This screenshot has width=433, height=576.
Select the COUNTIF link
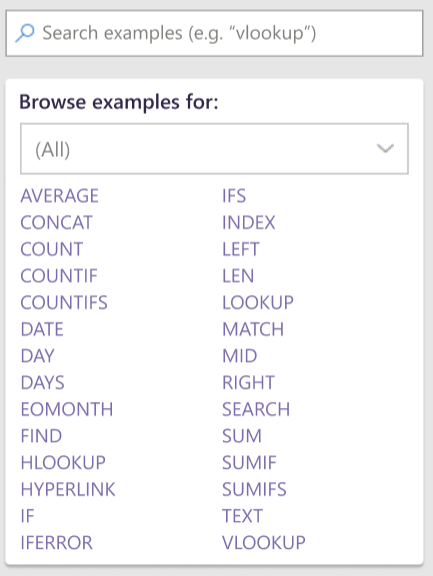(x=59, y=276)
